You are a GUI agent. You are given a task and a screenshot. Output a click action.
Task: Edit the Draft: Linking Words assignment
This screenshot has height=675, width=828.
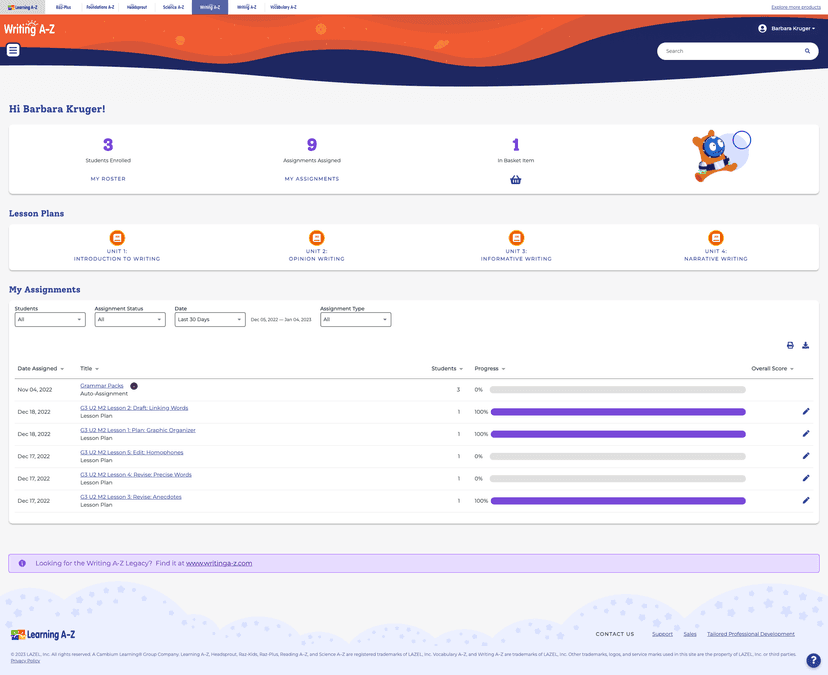tap(806, 411)
